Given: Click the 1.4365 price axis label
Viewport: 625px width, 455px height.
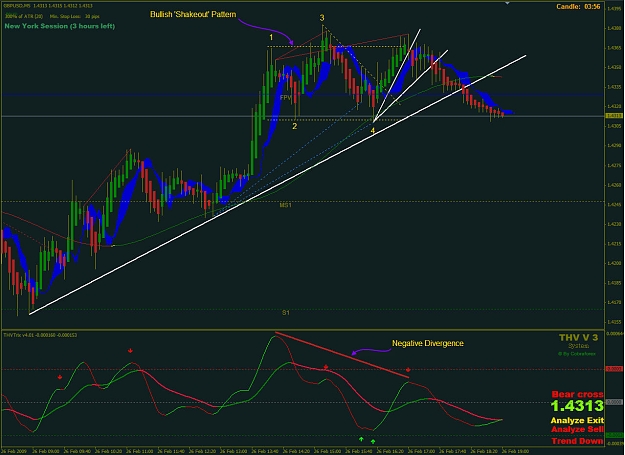Looking at the screenshot, I should pos(613,48).
